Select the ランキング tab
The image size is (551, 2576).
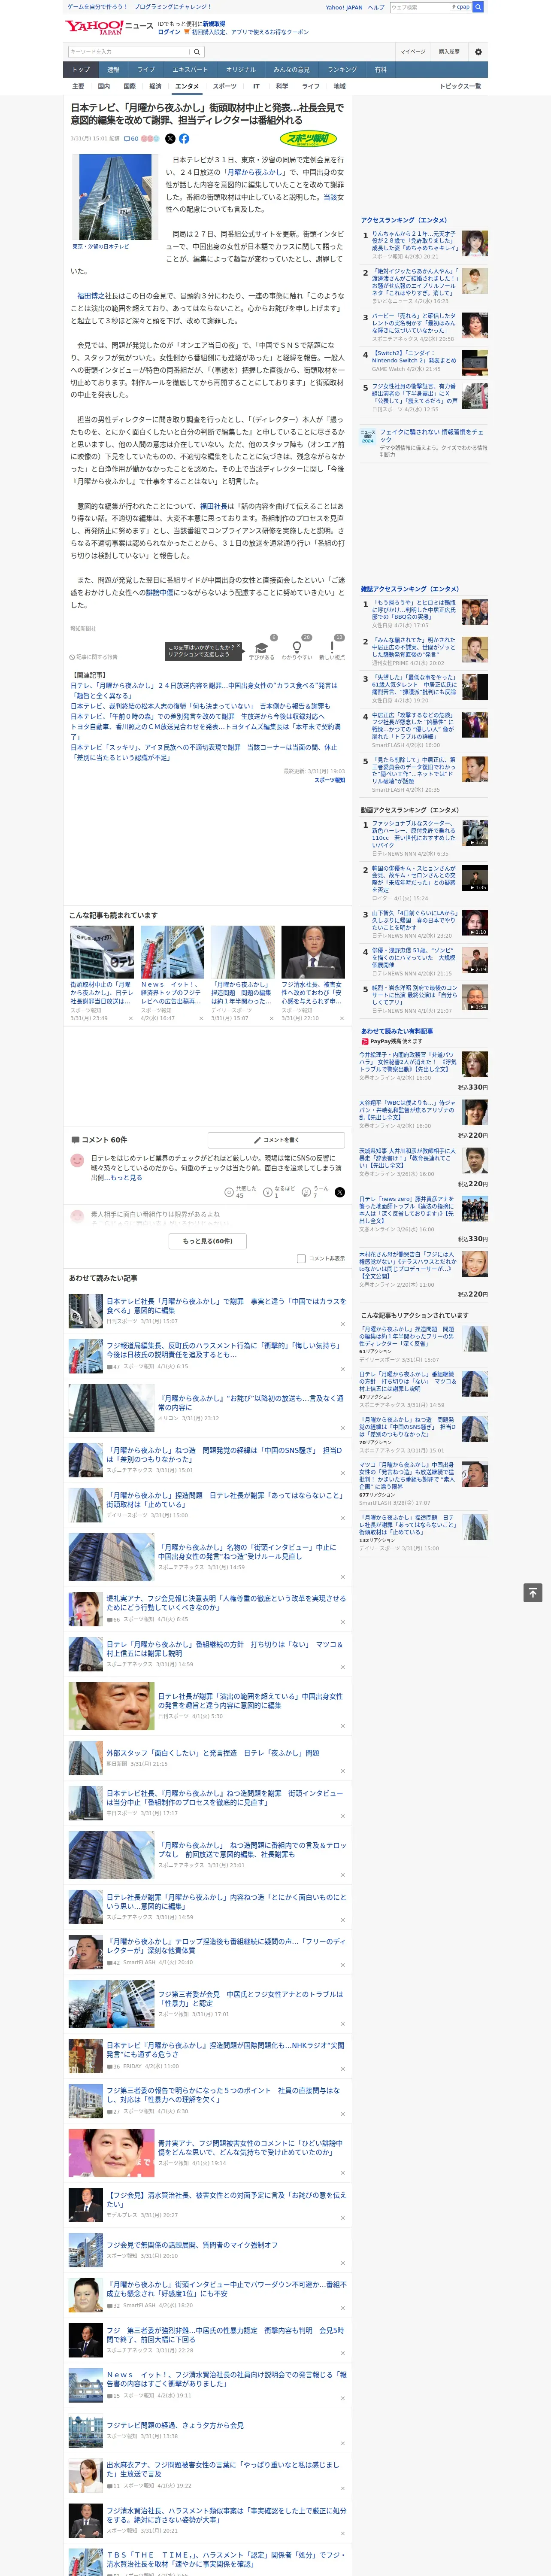[342, 70]
